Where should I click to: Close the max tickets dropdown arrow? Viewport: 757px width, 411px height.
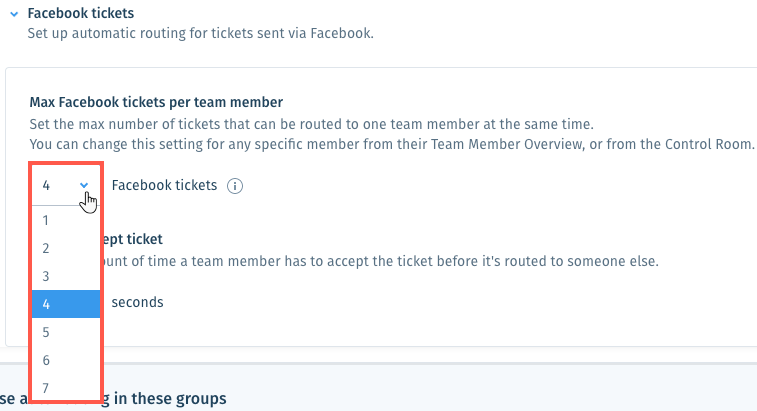[x=84, y=185]
